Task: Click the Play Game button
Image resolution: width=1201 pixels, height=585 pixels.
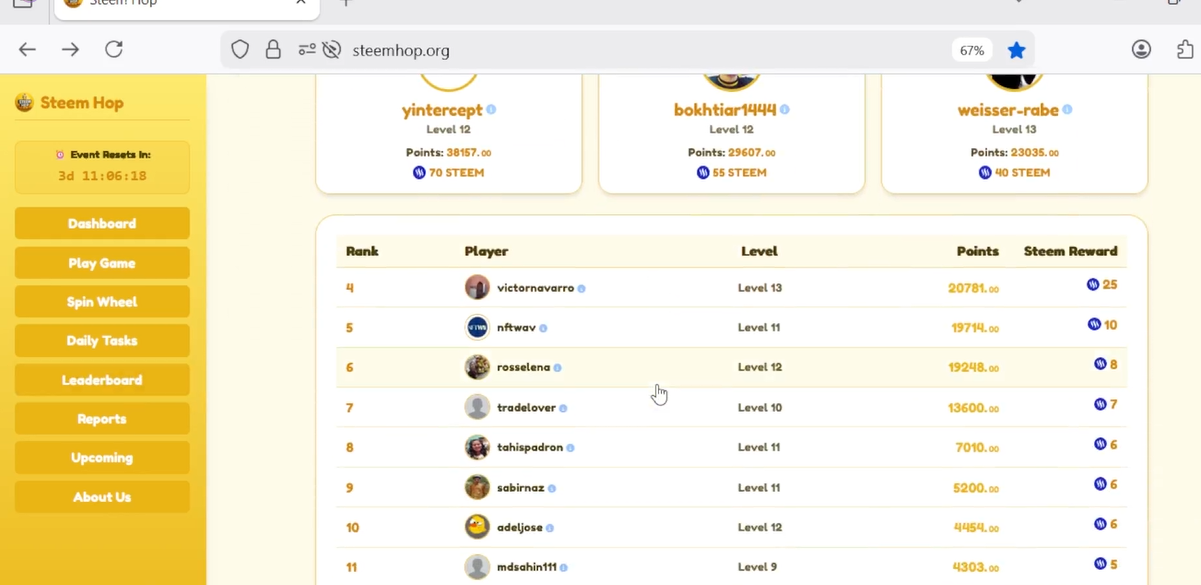Action: 102,263
